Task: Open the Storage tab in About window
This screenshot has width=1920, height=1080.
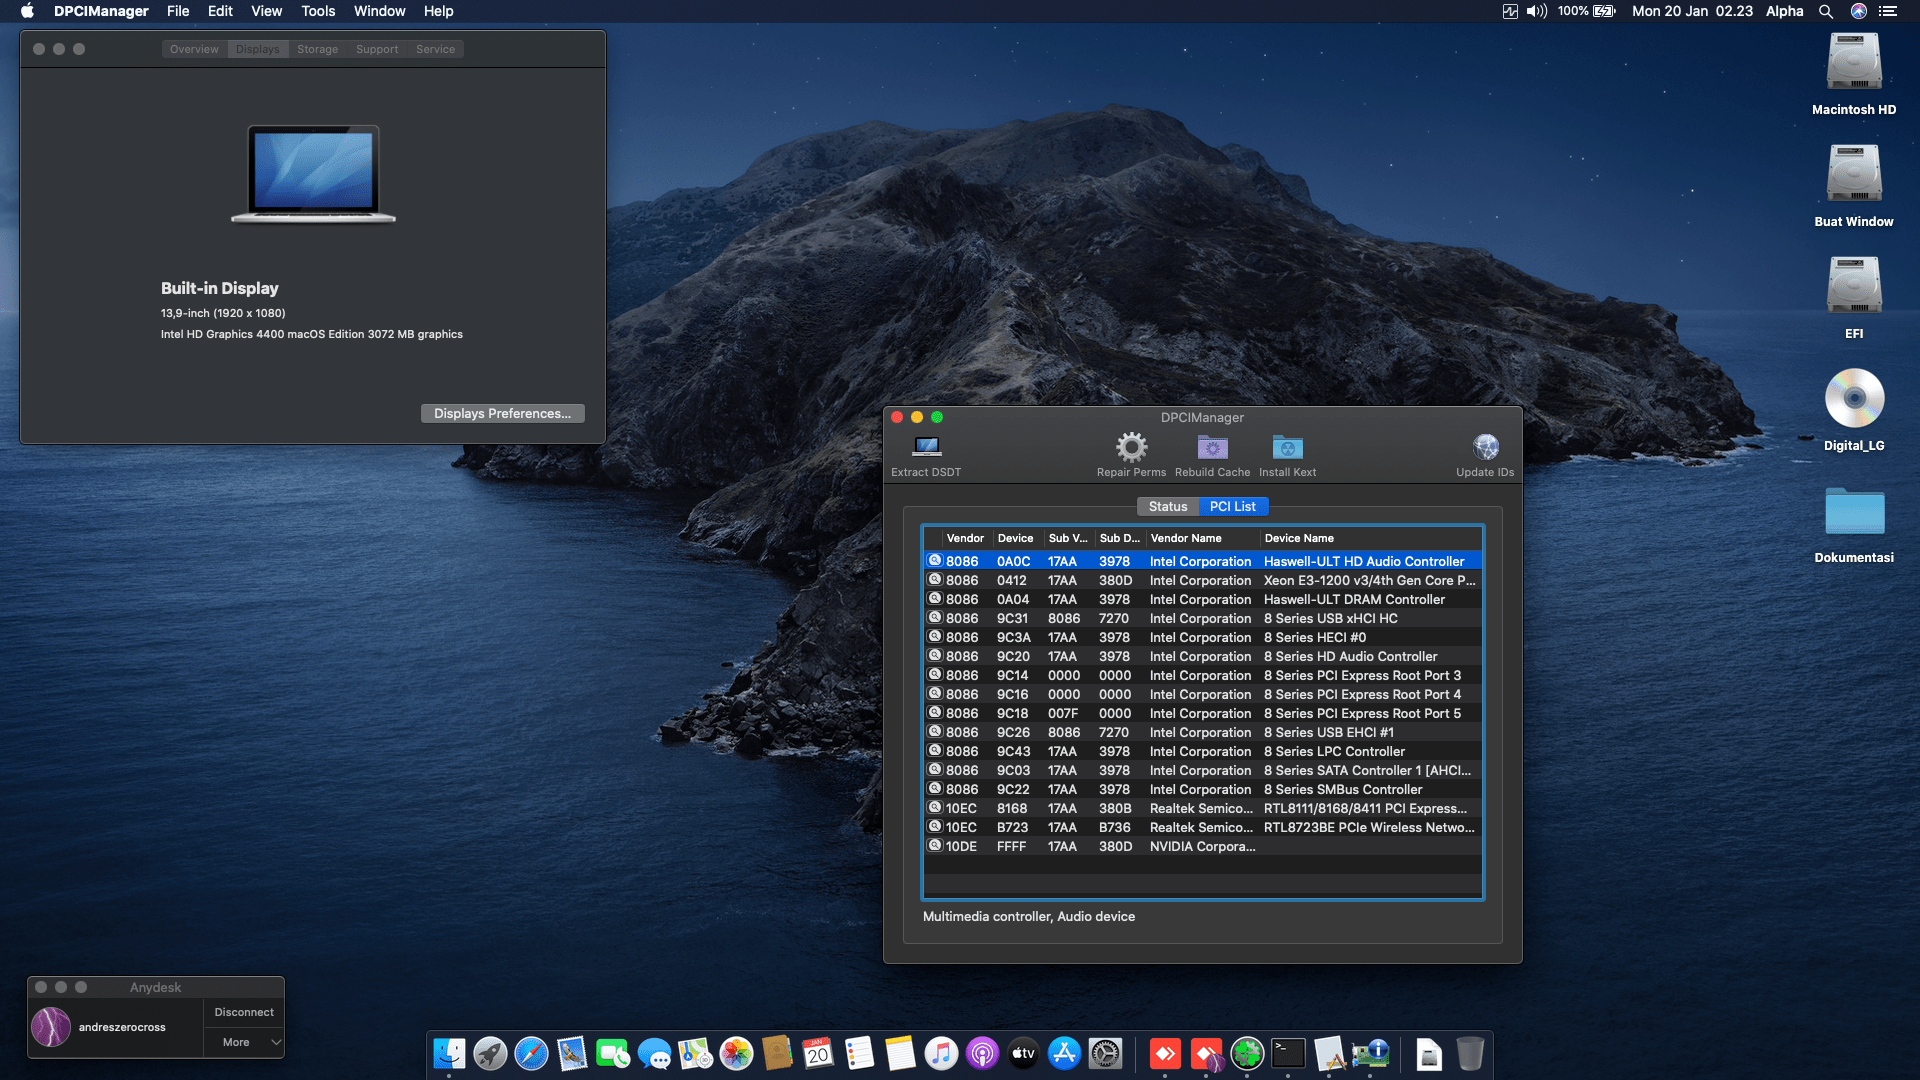Action: 317,49
